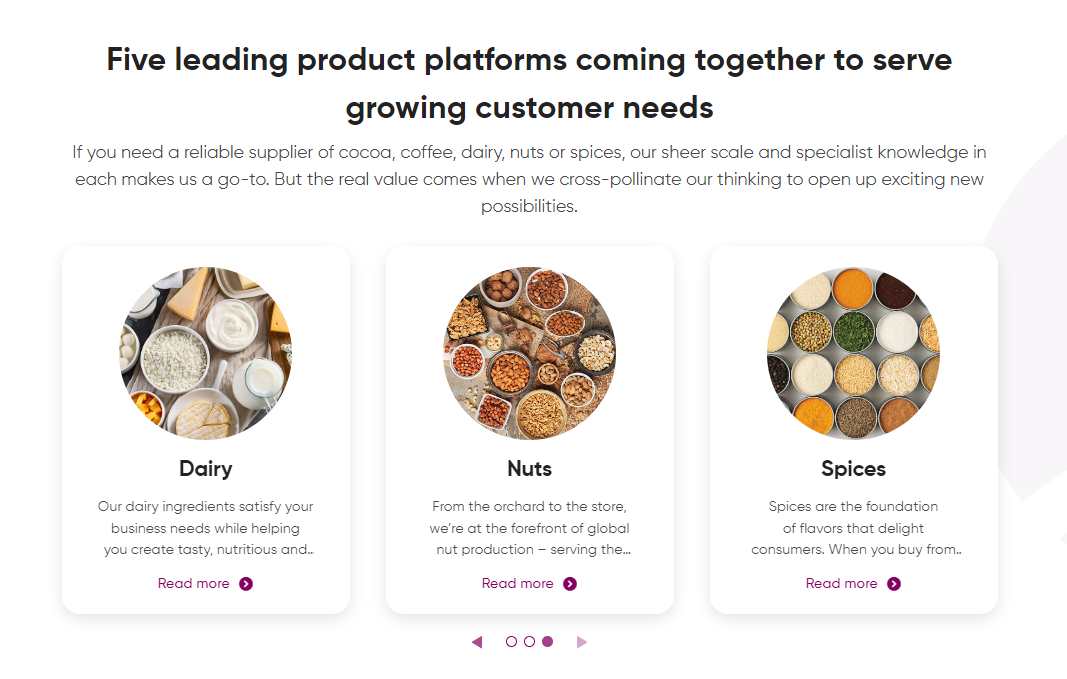Click arrow icon beside Dairy Read more
The height and width of the screenshot is (679, 1067).
click(246, 584)
